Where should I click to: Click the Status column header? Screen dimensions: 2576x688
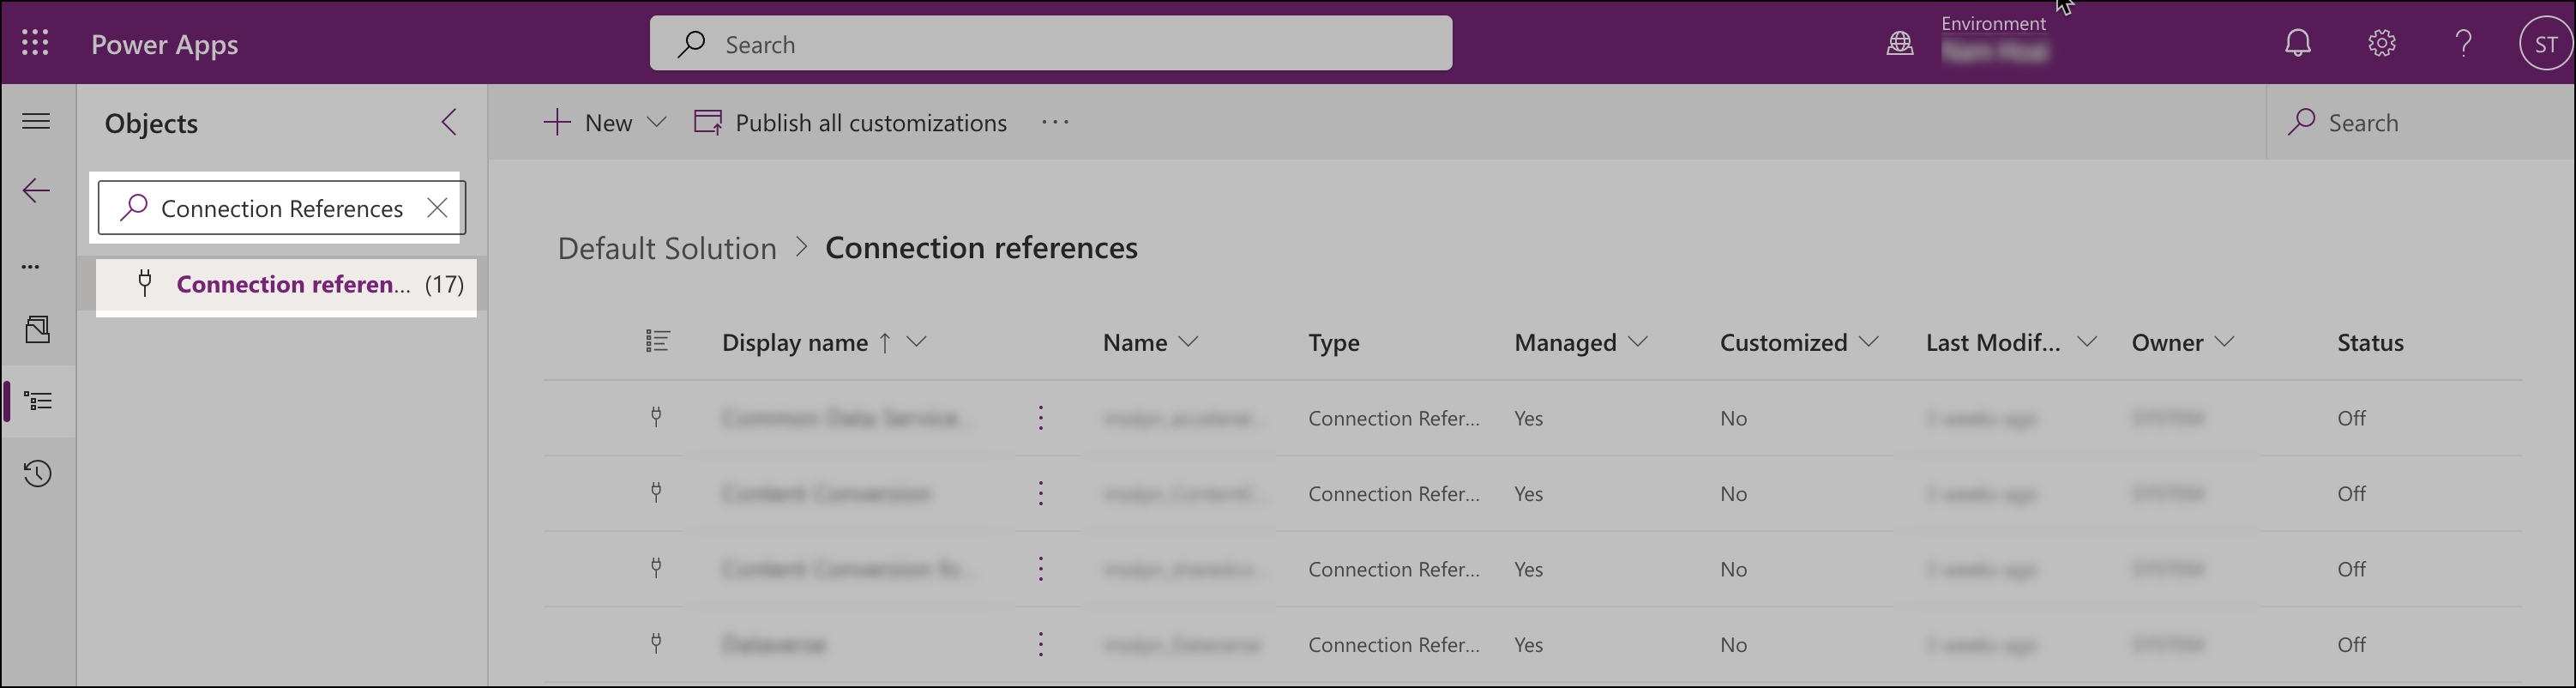click(x=2370, y=343)
